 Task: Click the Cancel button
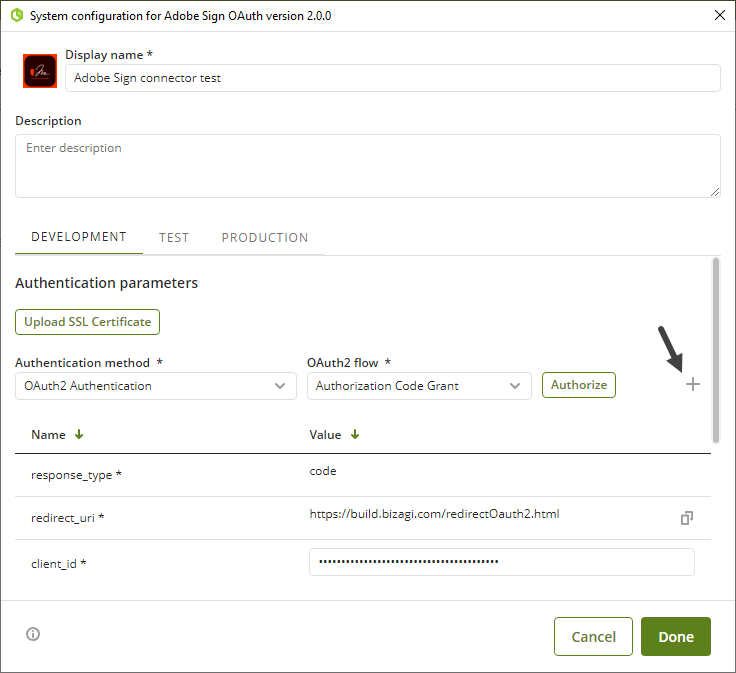[593, 636]
